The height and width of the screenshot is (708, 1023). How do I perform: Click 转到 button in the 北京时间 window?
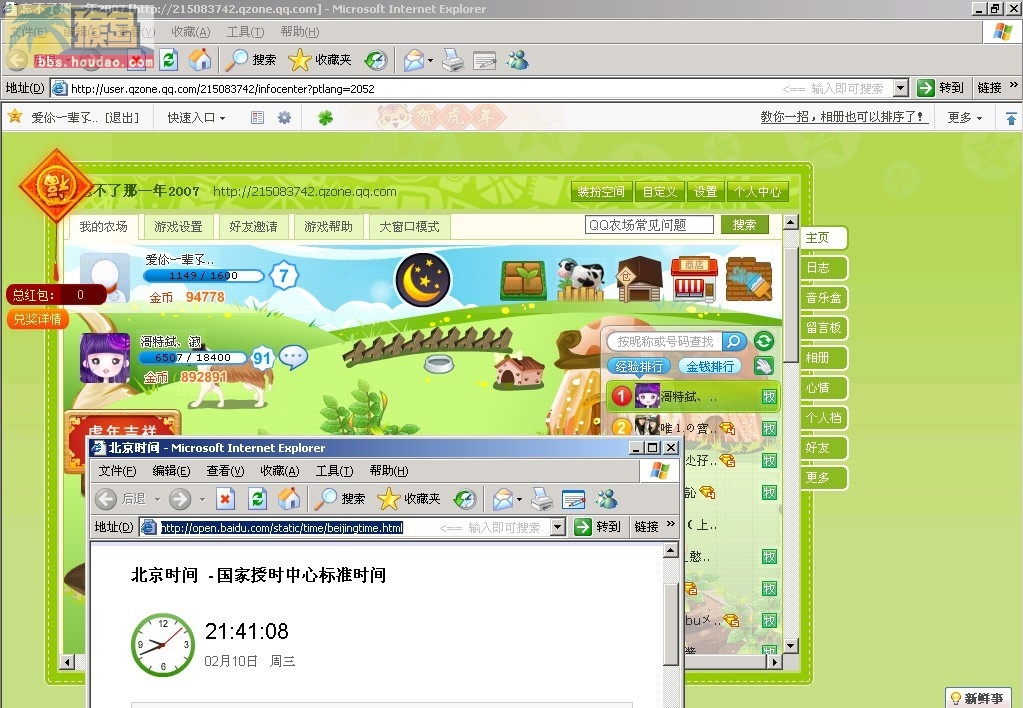598,527
